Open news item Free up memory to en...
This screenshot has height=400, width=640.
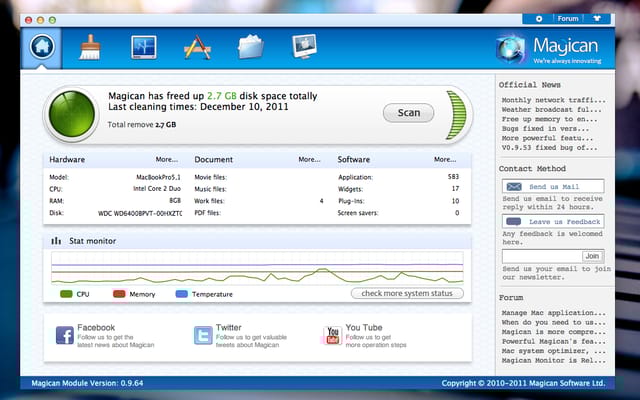tap(549, 119)
